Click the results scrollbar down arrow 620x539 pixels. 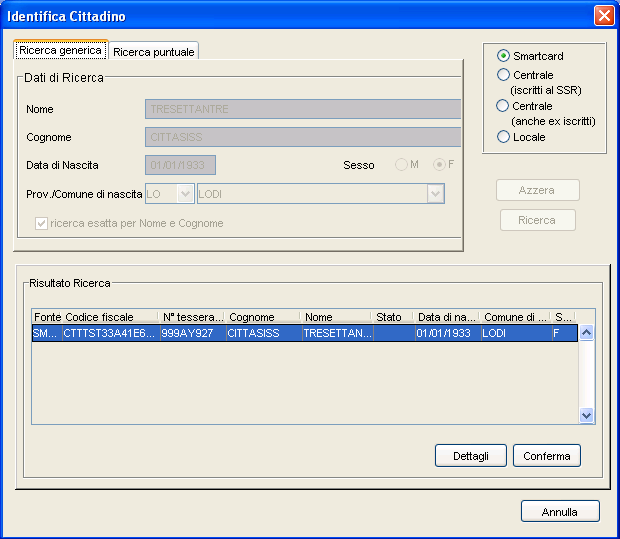coord(587,415)
